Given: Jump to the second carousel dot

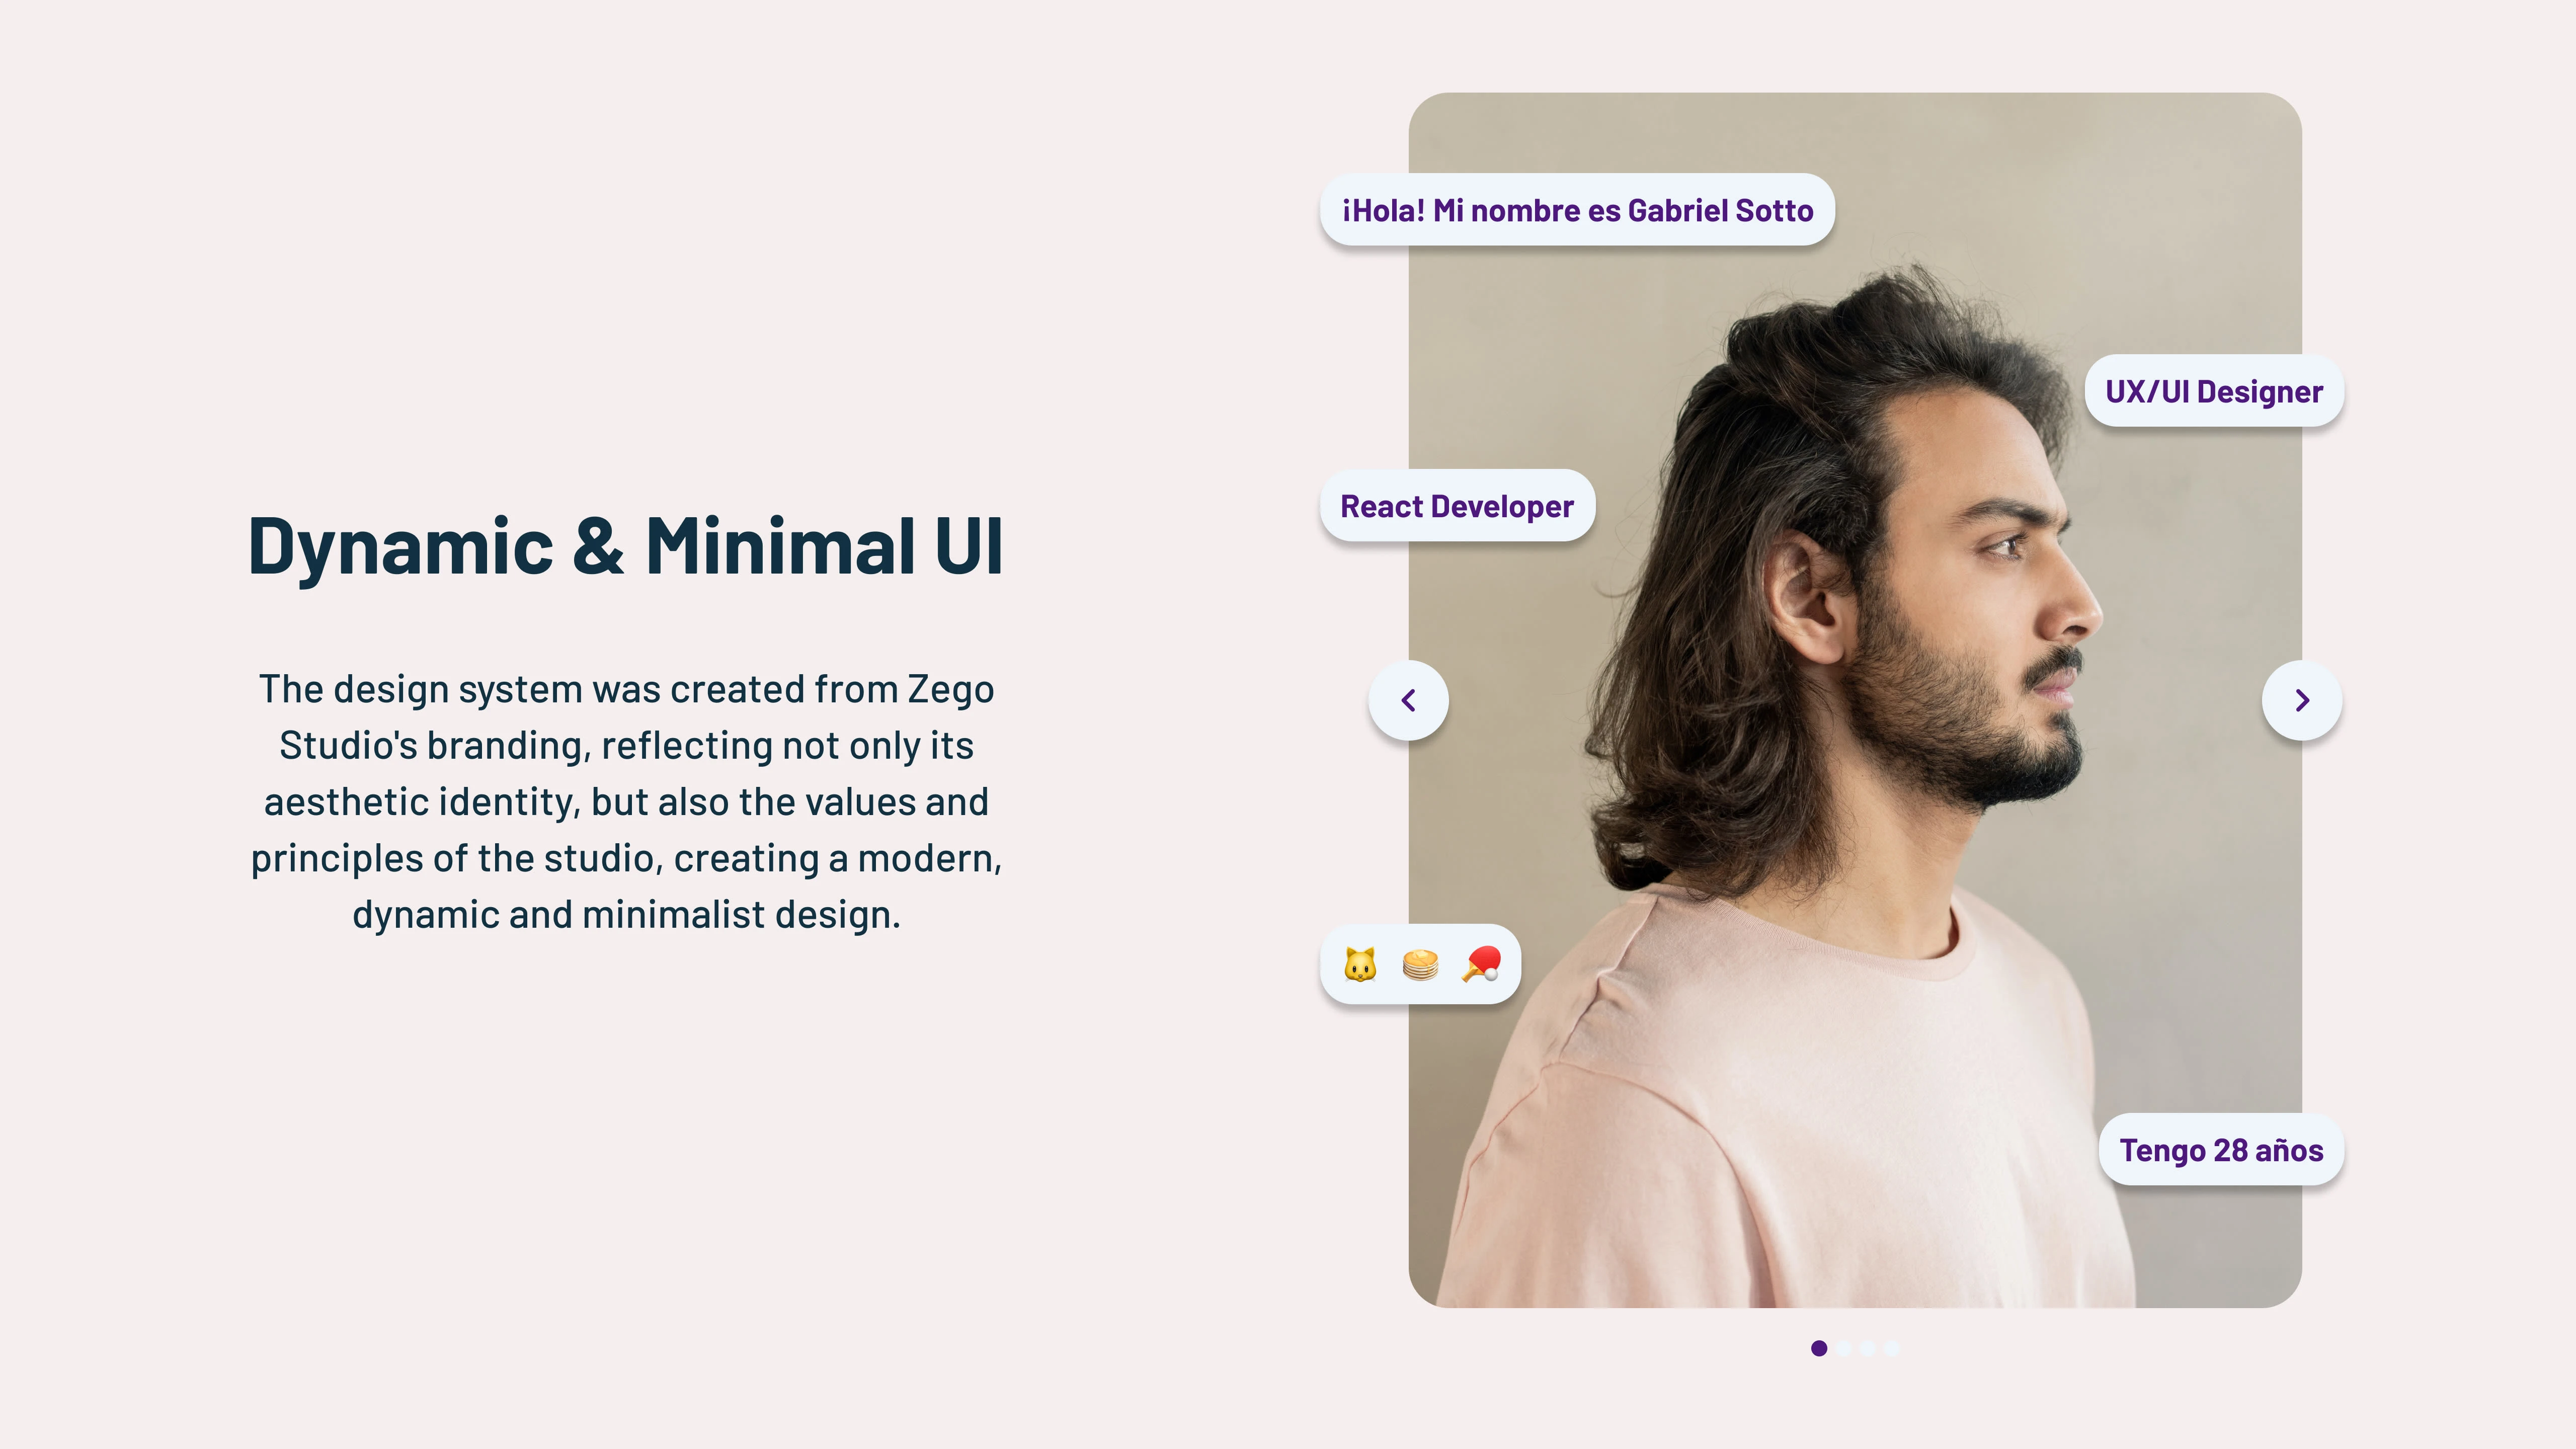Looking at the screenshot, I should [x=1843, y=1348].
